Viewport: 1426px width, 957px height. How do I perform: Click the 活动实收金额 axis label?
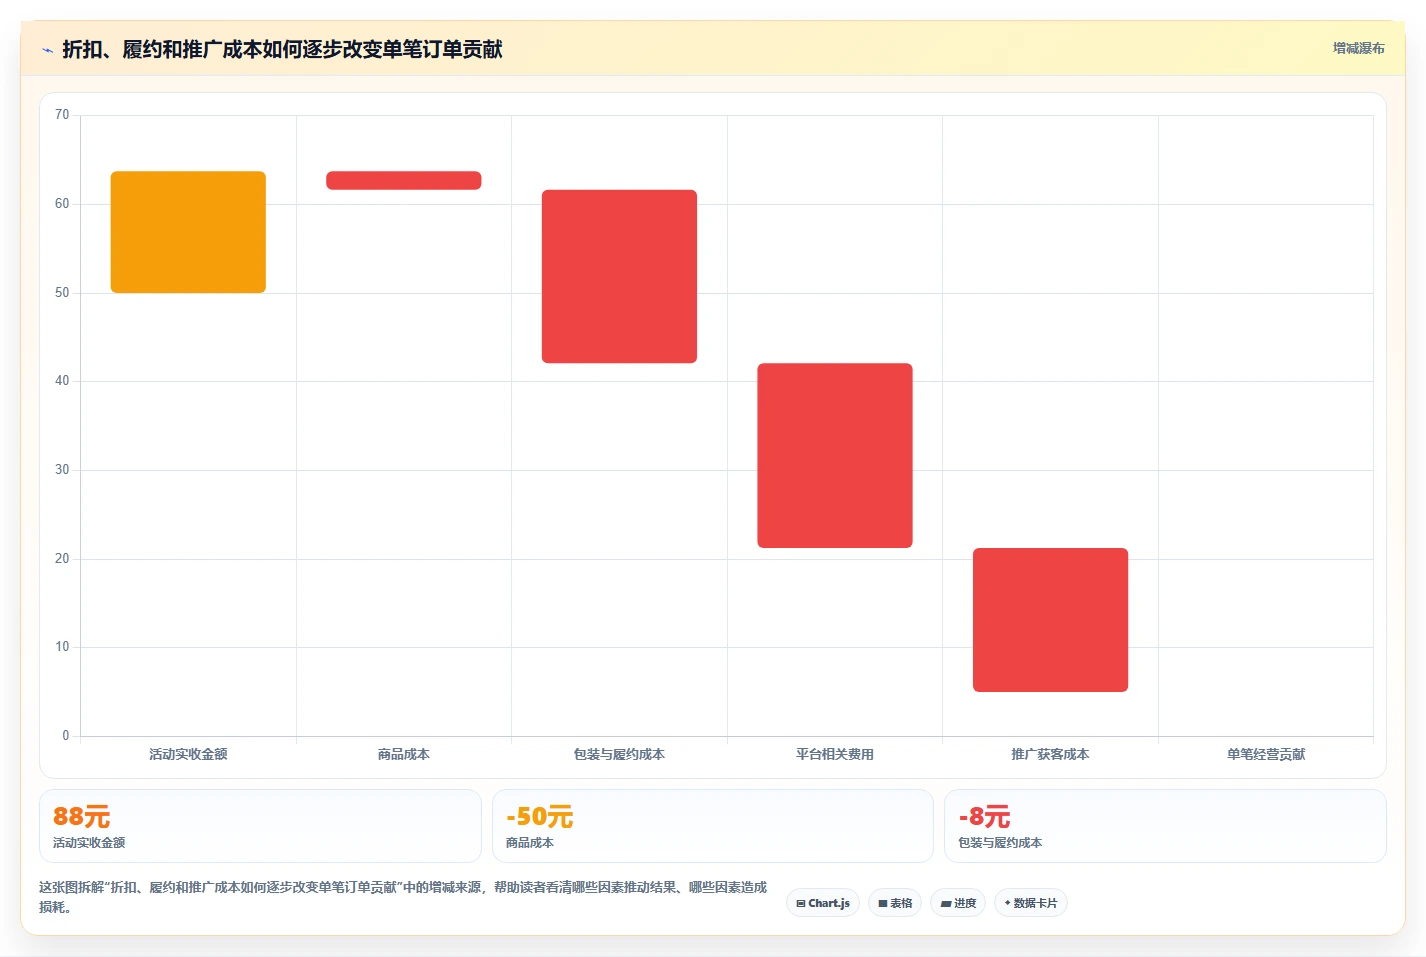pyautogui.click(x=188, y=754)
